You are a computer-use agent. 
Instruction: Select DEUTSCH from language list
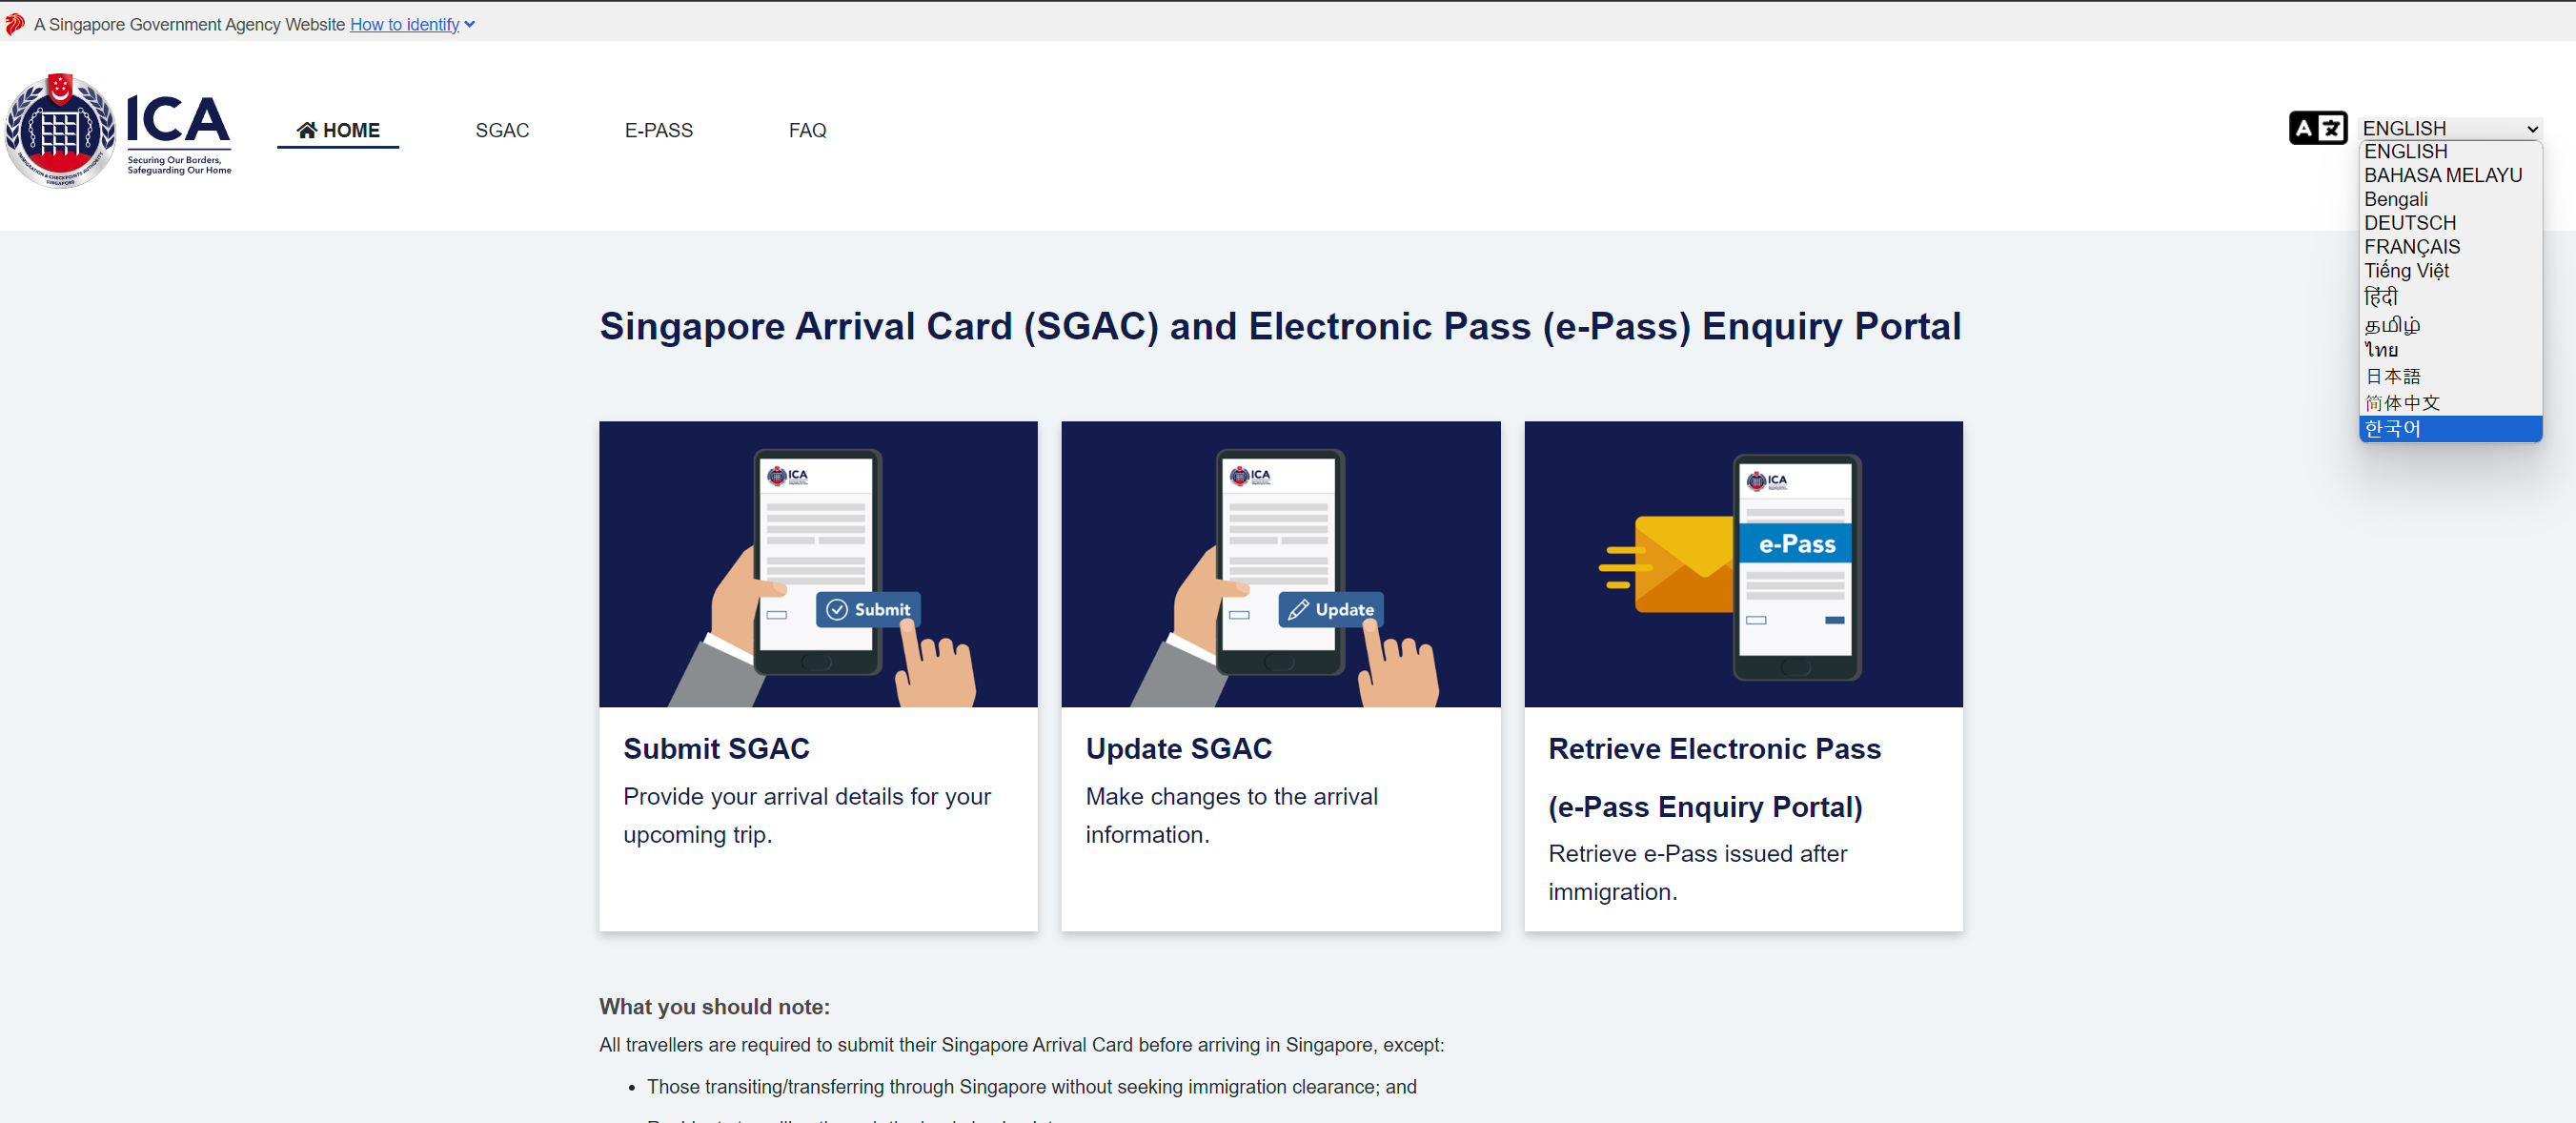click(x=2450, y=223)
